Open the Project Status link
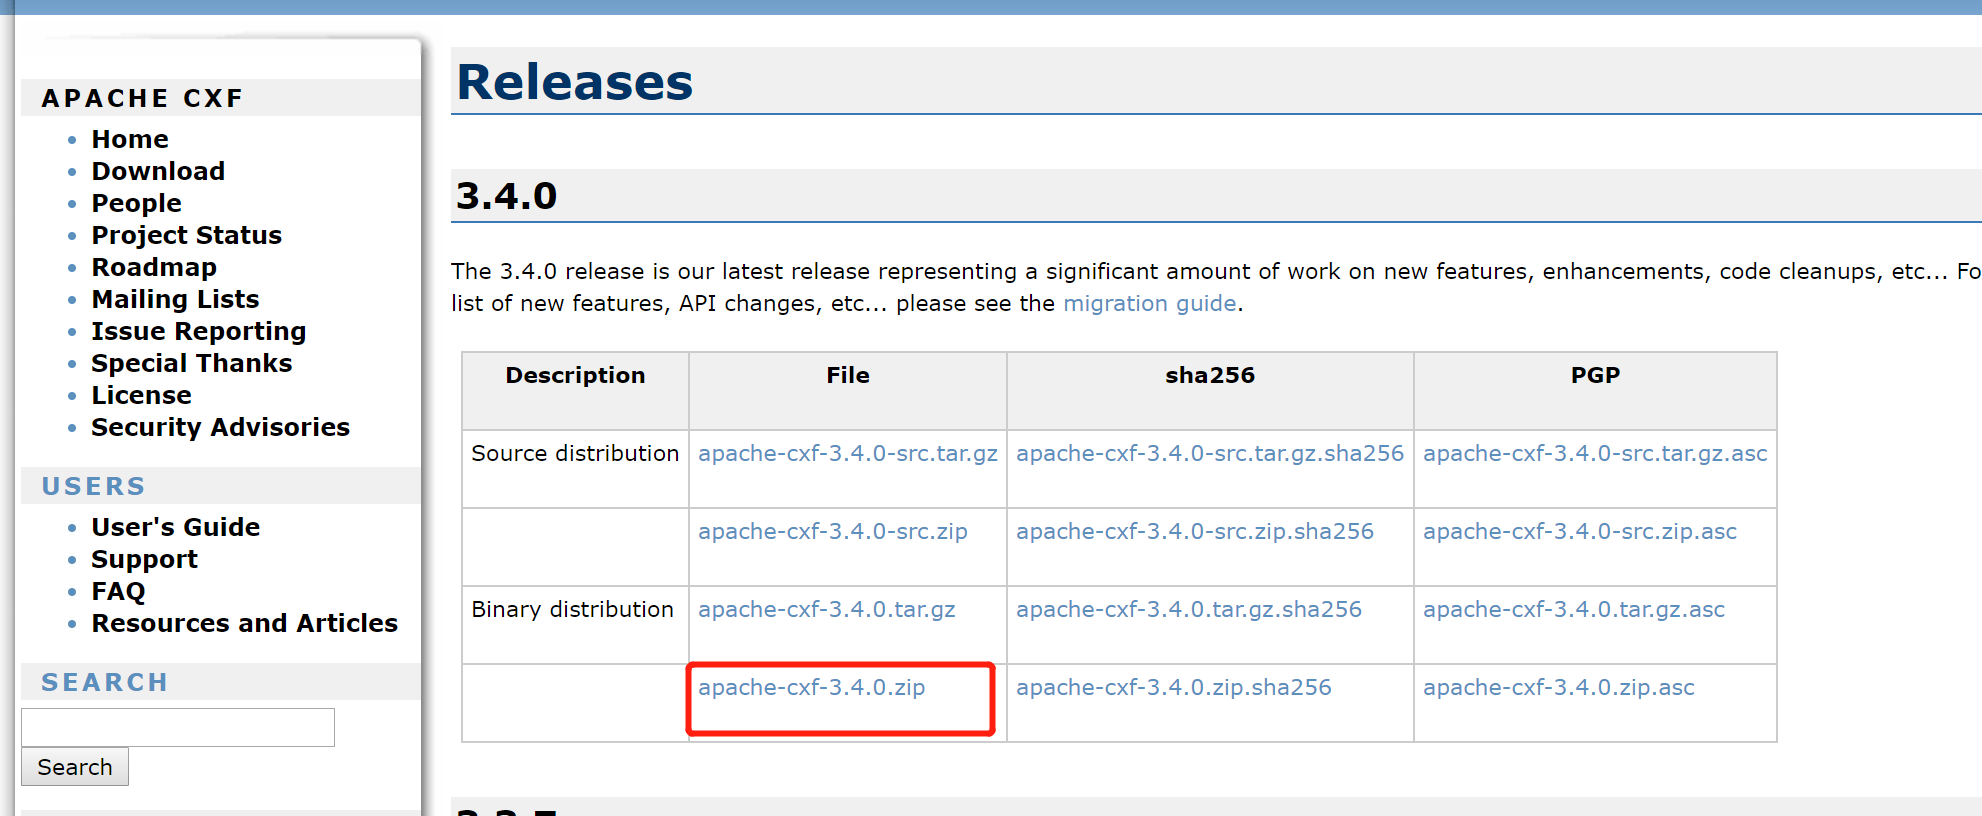 [x=187, y=235]
